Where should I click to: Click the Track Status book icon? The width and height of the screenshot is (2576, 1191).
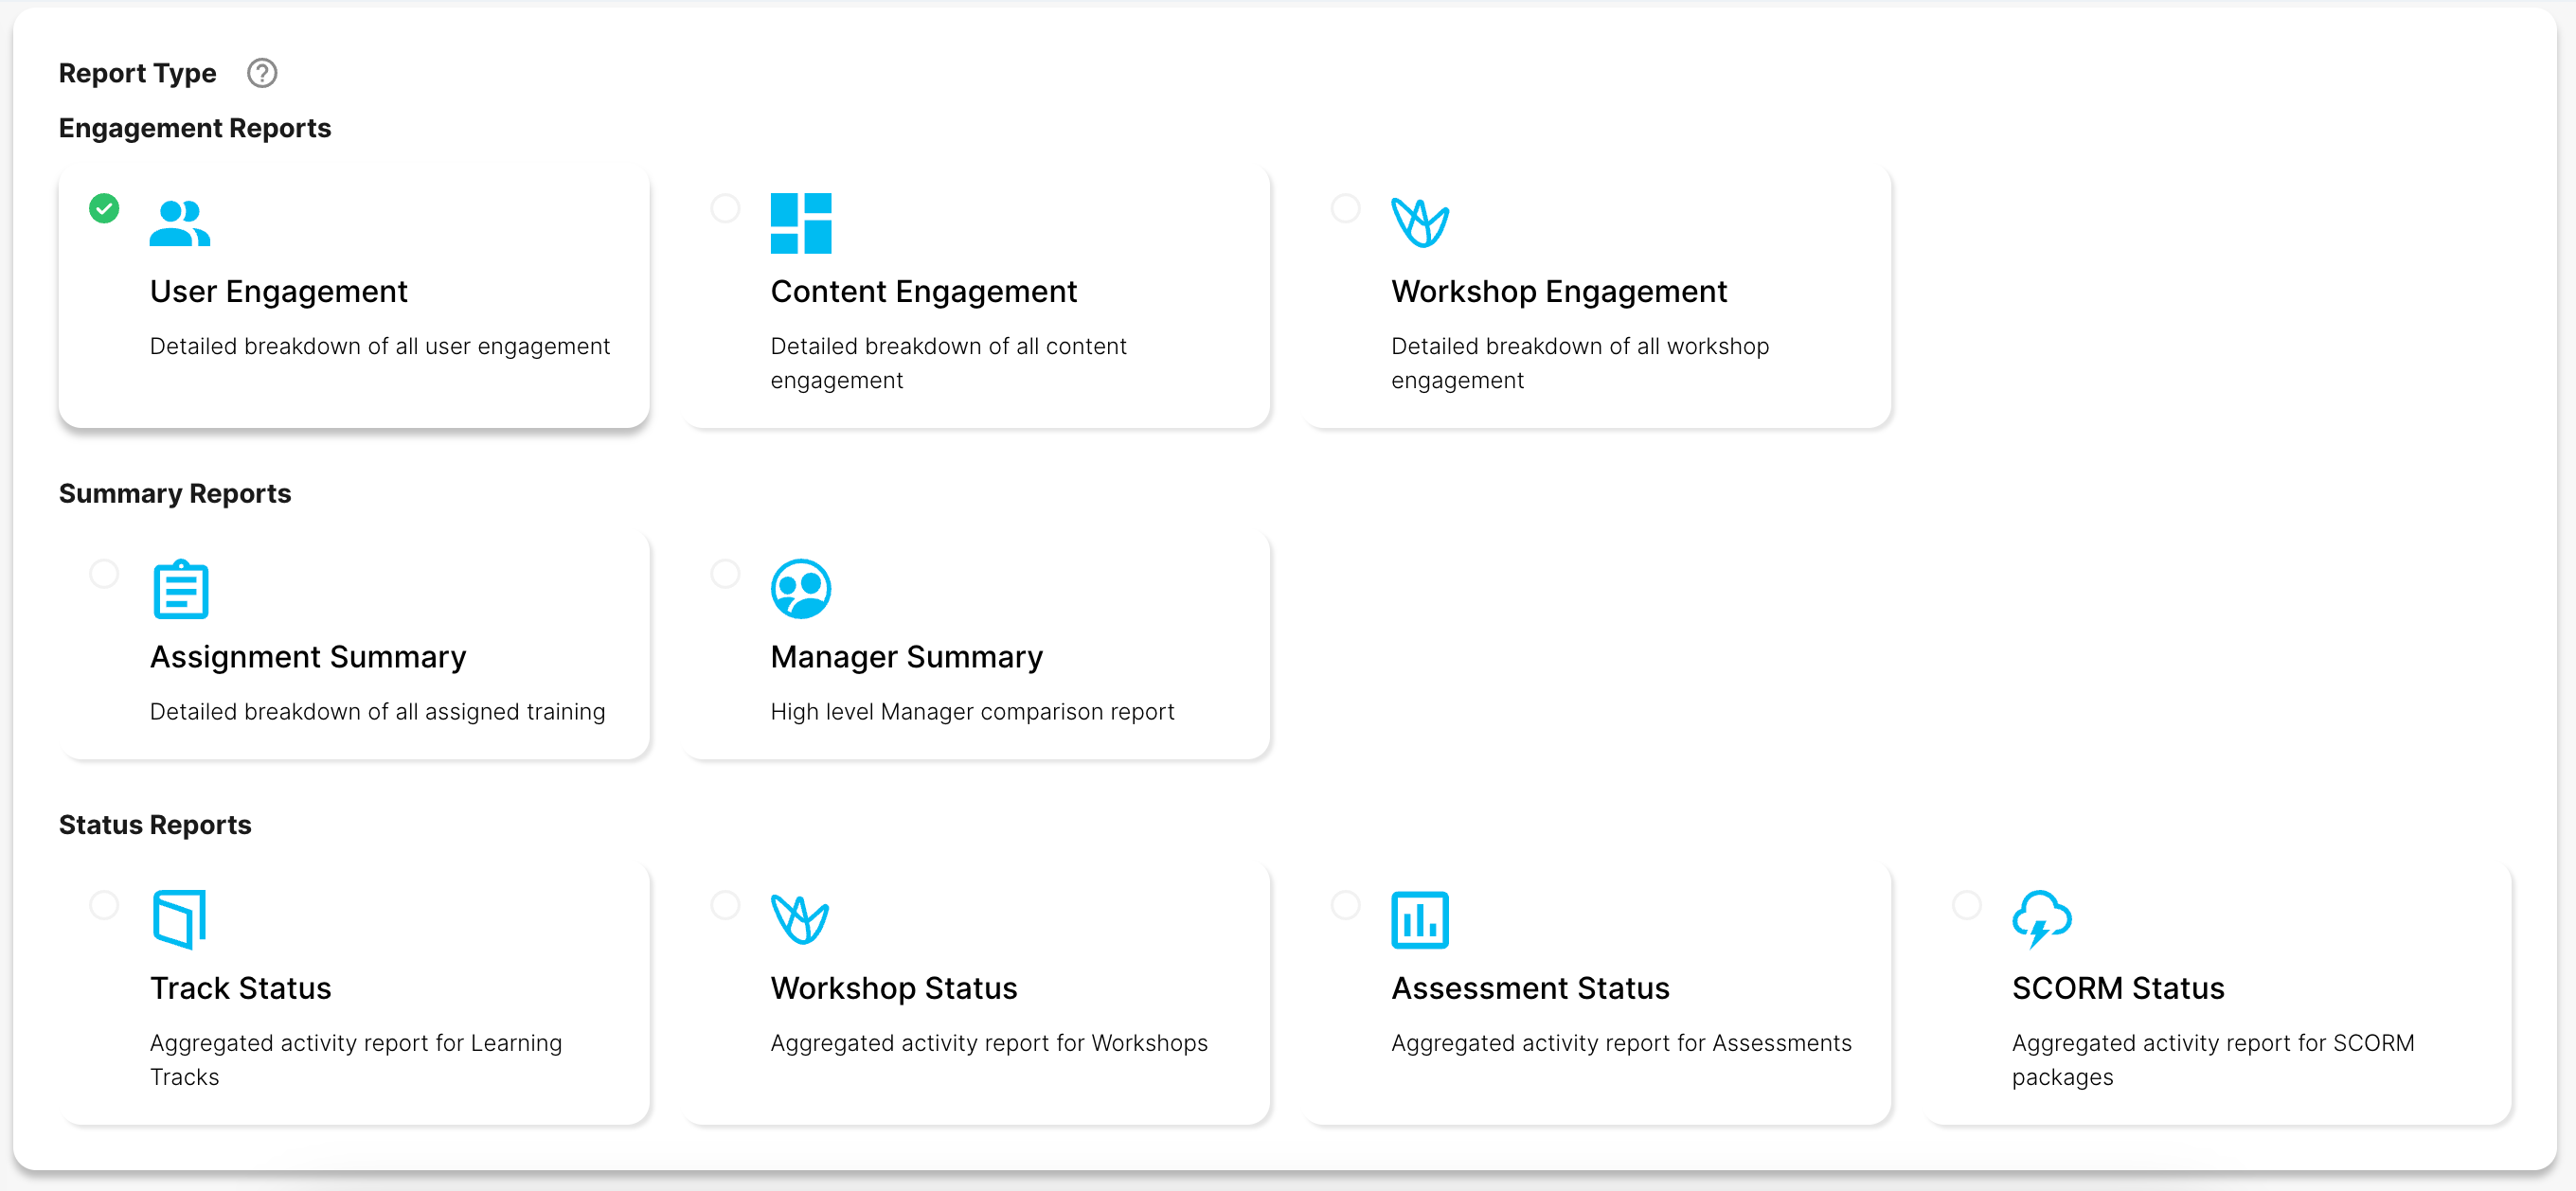(180, 919)
